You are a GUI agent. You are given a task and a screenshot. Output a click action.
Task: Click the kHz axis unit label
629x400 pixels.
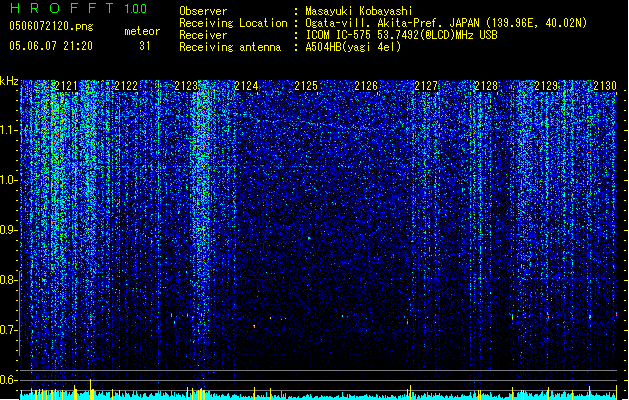click(9, 81)
